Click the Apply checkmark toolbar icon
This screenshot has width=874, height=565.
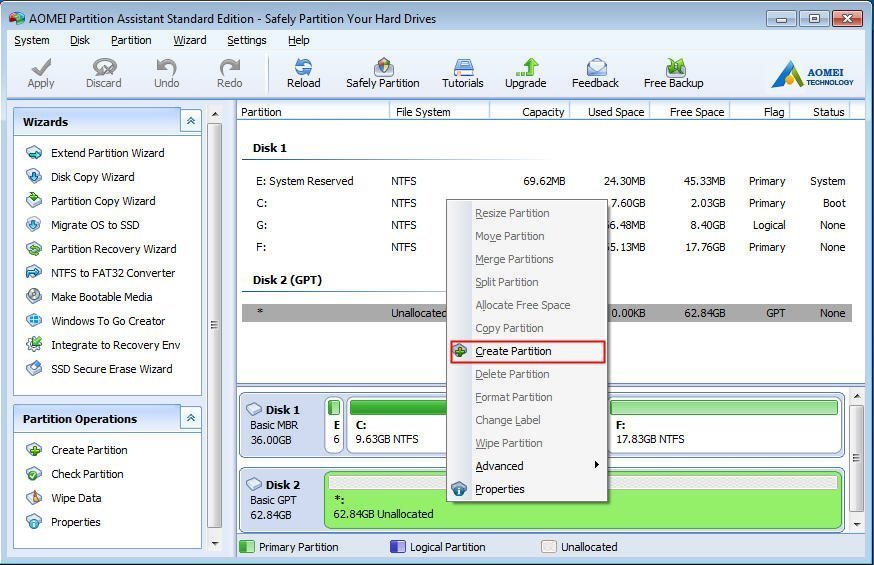41,68
